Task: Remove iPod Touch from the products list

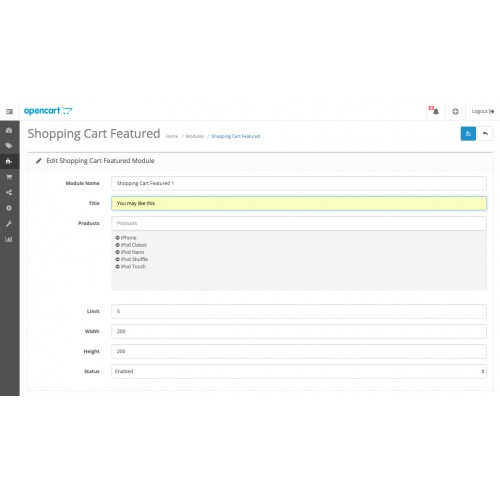Action: point(117,267)
